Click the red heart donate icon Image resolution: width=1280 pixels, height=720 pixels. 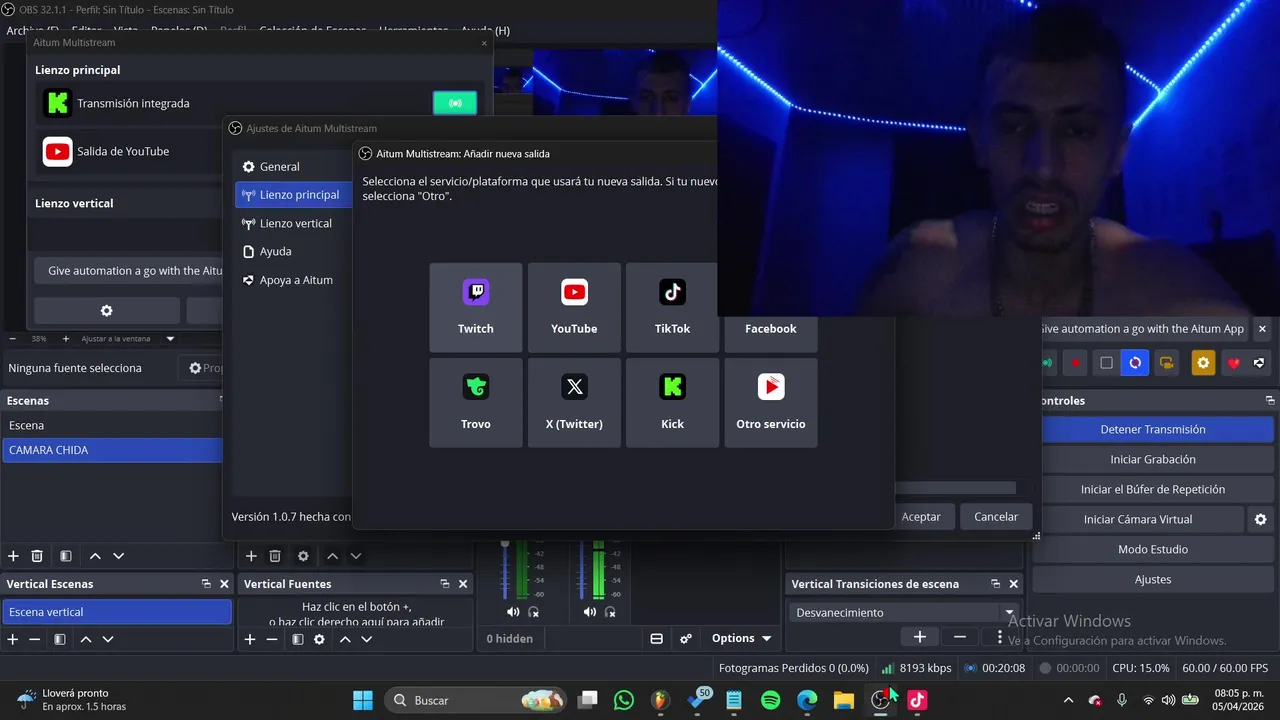tap(1233, 363)
